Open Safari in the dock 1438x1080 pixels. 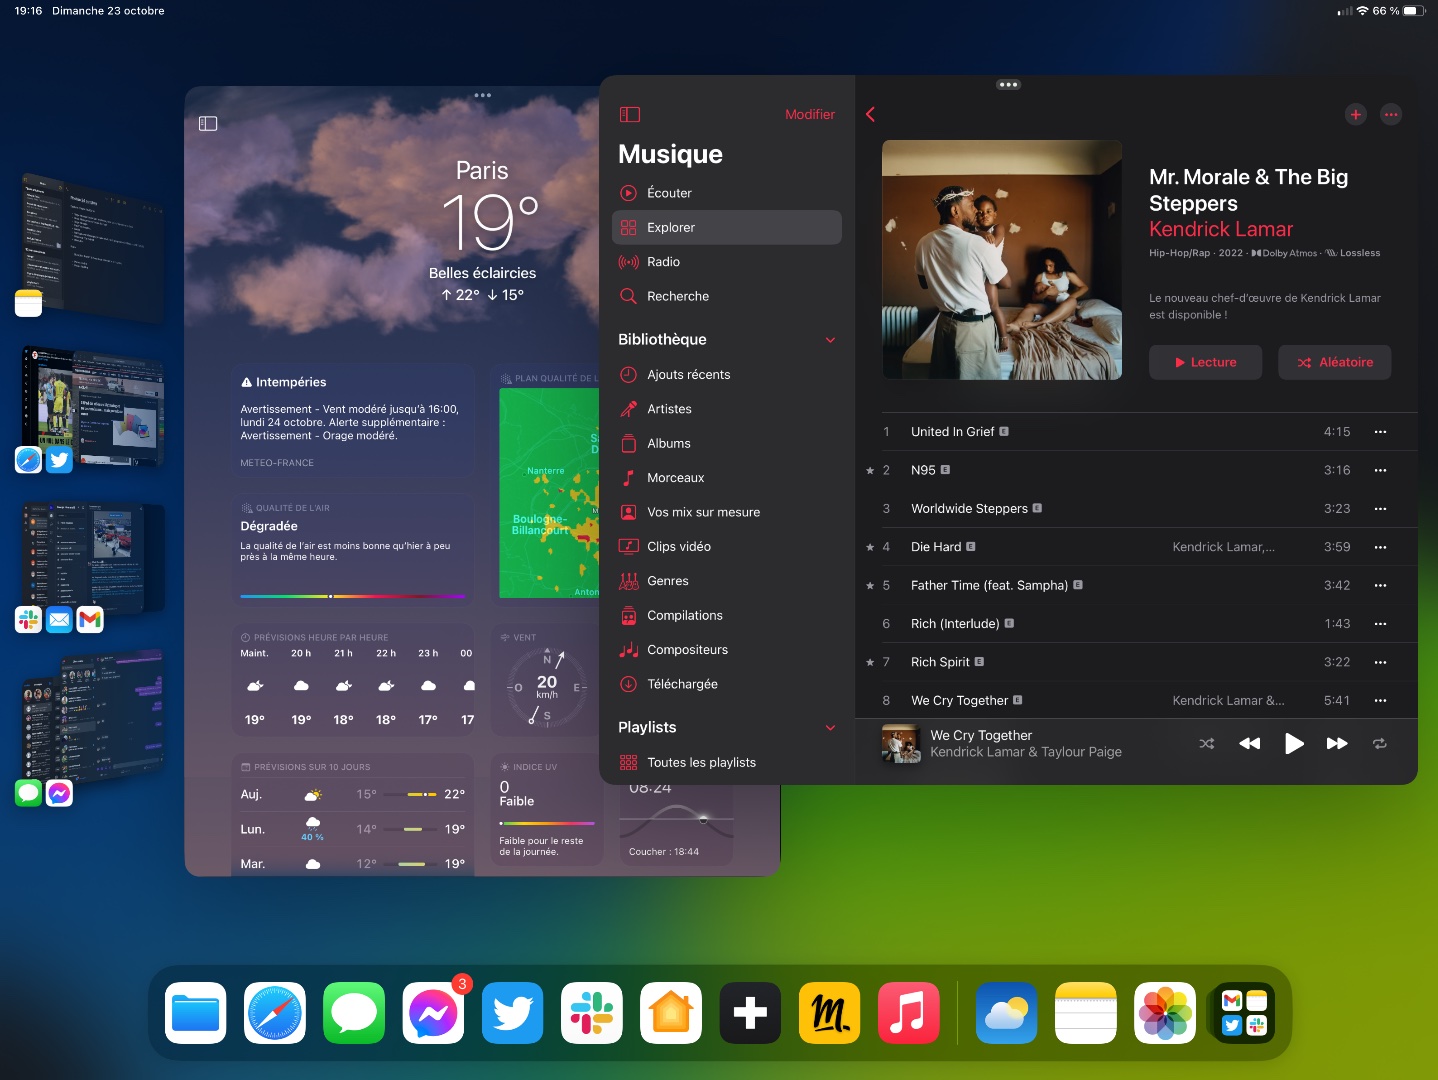tap(275, 1013)
